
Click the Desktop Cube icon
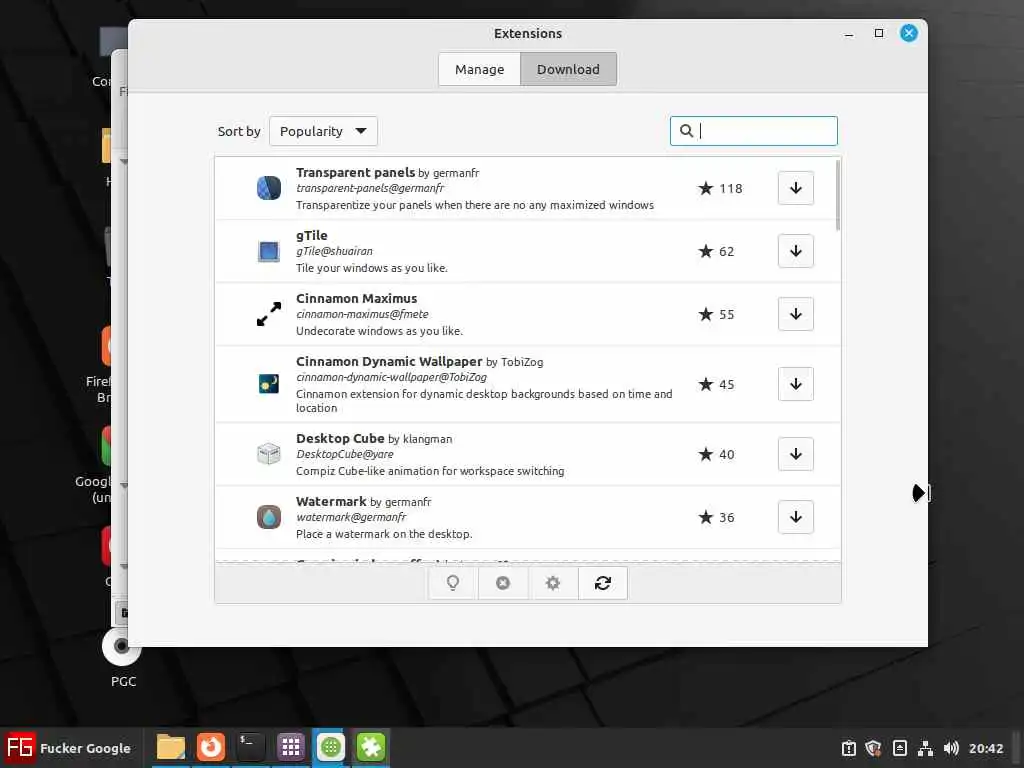[268, 454]
